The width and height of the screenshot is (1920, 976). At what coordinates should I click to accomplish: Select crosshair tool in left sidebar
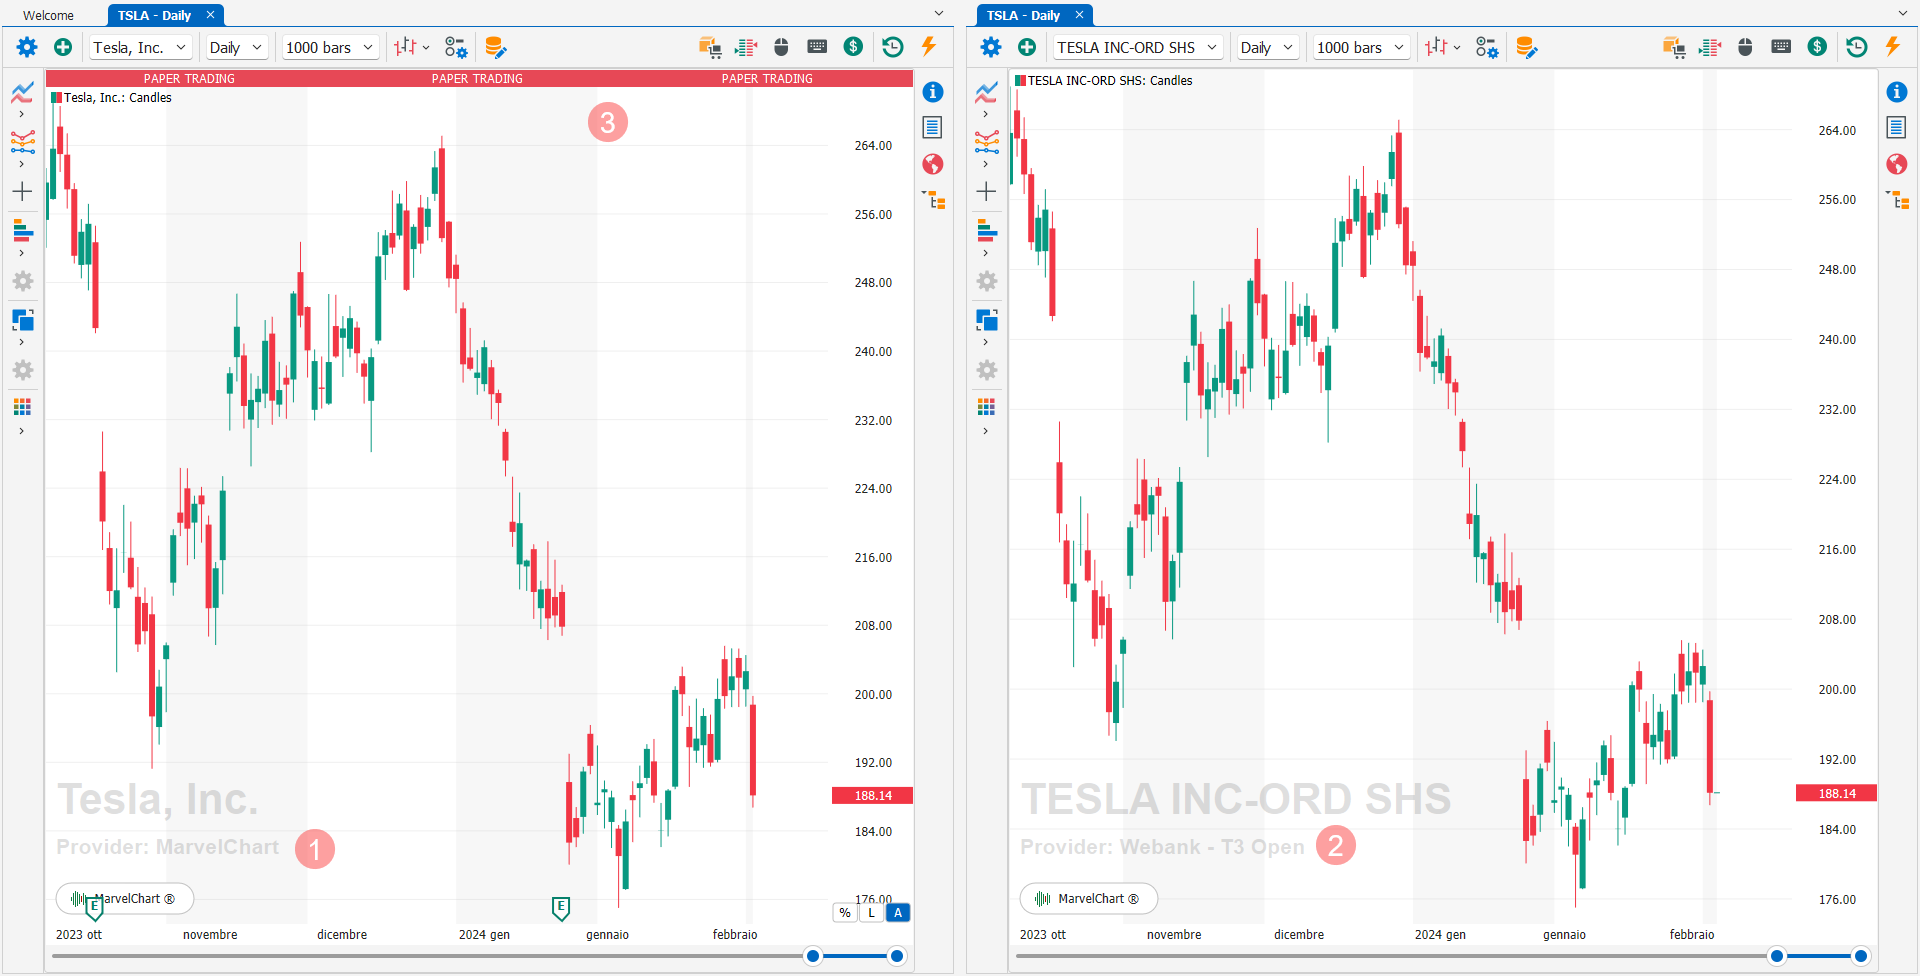click(22, 191)
